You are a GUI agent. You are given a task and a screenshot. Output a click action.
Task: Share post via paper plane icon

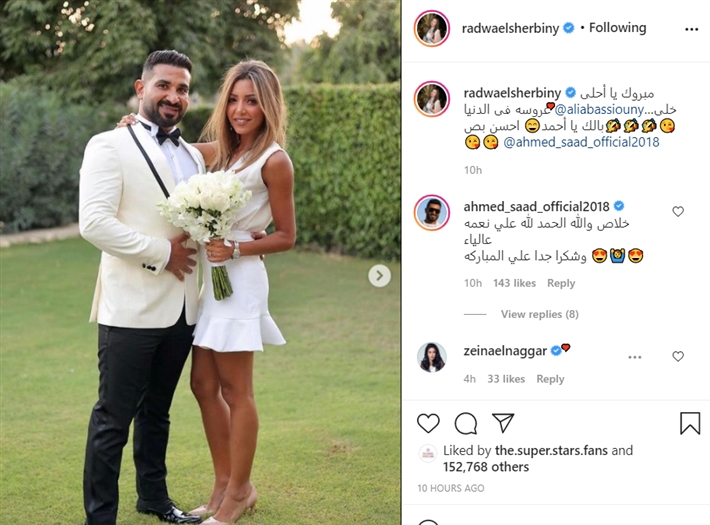tap(503, 422)
